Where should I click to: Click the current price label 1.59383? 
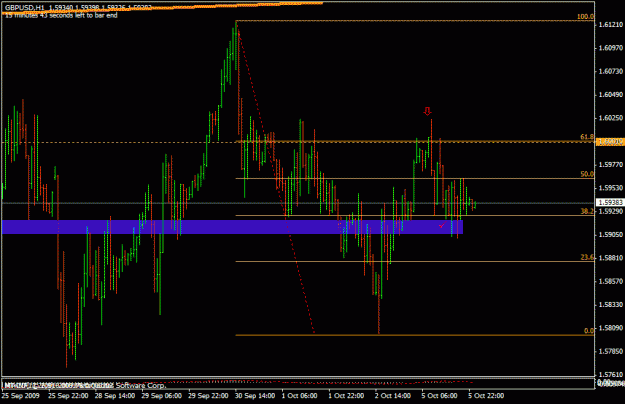click(610, 202)
